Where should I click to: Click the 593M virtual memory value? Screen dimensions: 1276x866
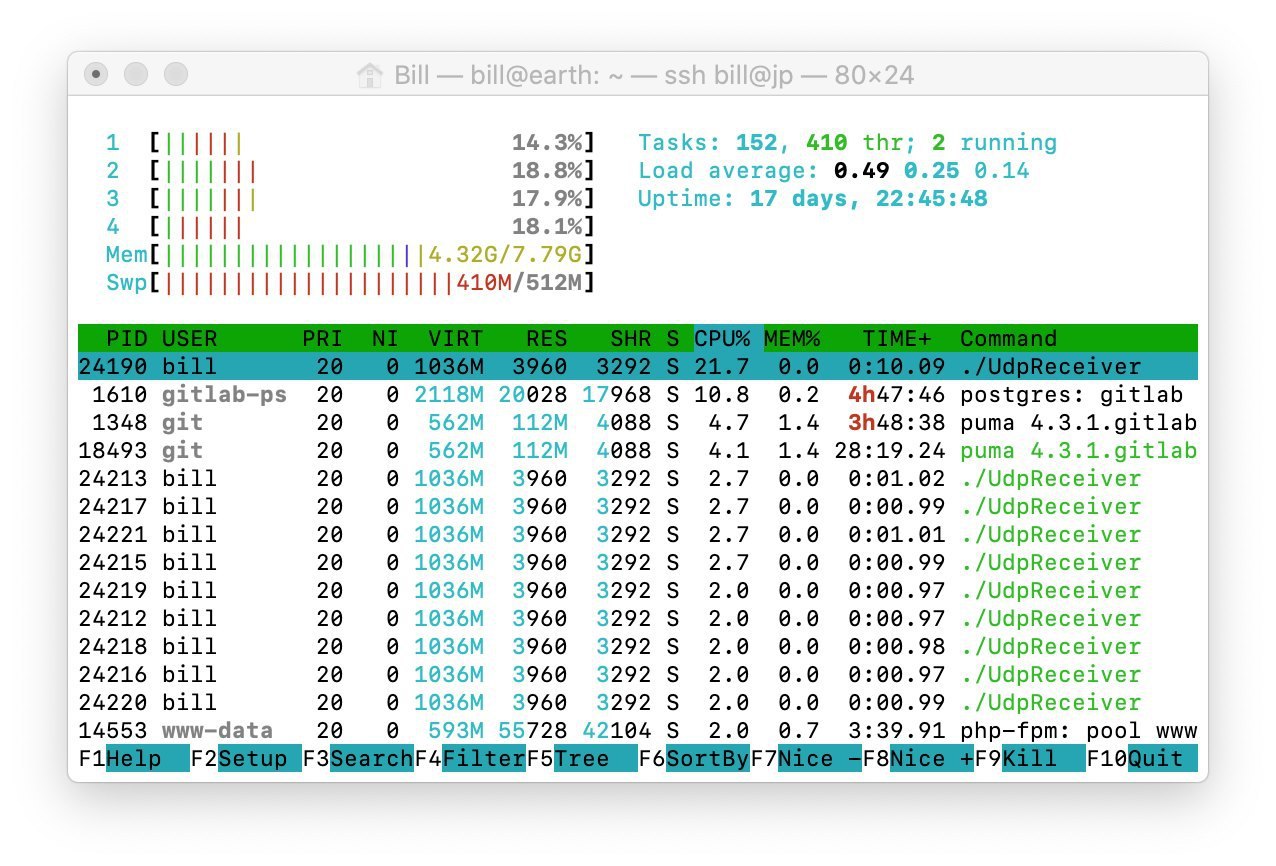[455, 730]
